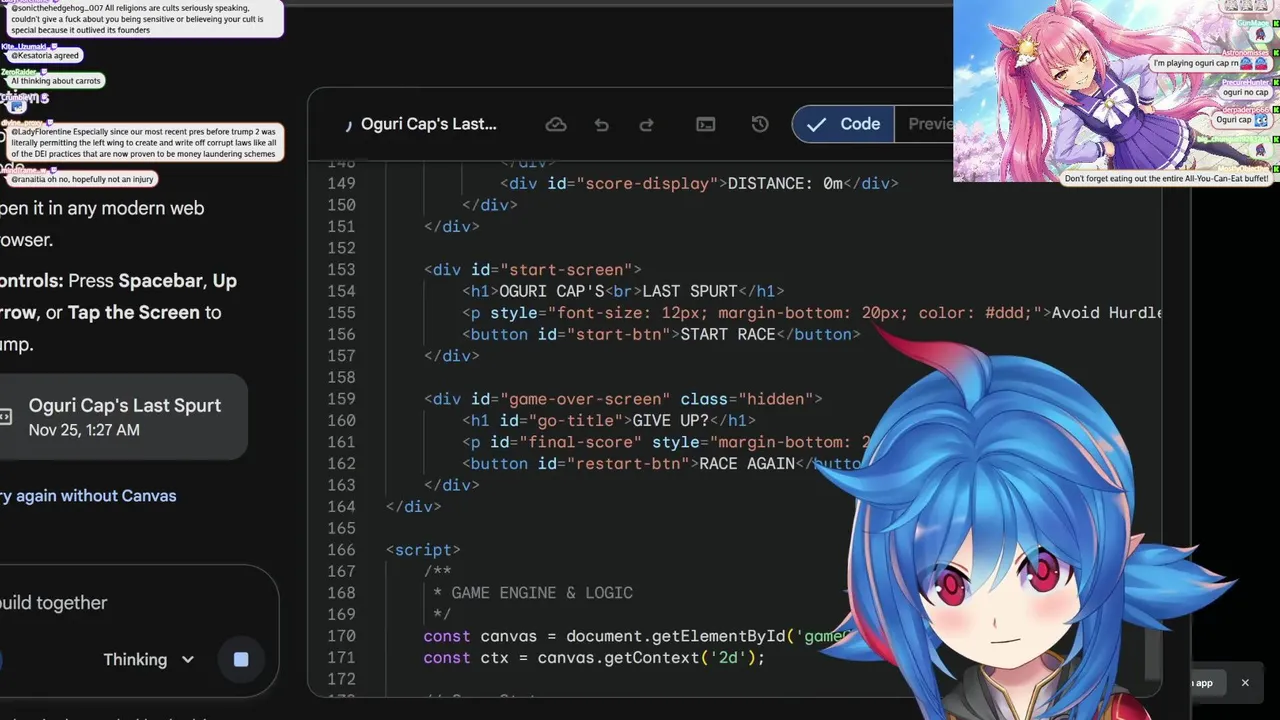Click the "oguri no cap" chat bubble
Image resolution: width=1280 pixels, height=720 pixels.
pyautogui.click(x=1245, y=92)
